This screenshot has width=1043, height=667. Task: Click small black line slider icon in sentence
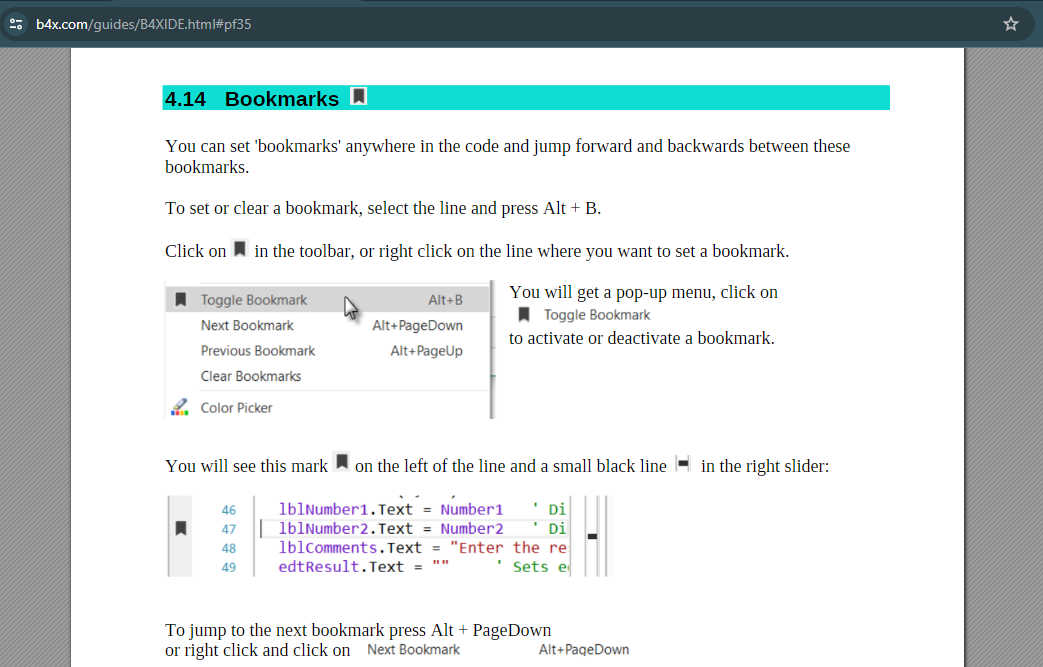click(x=682, y=464)
